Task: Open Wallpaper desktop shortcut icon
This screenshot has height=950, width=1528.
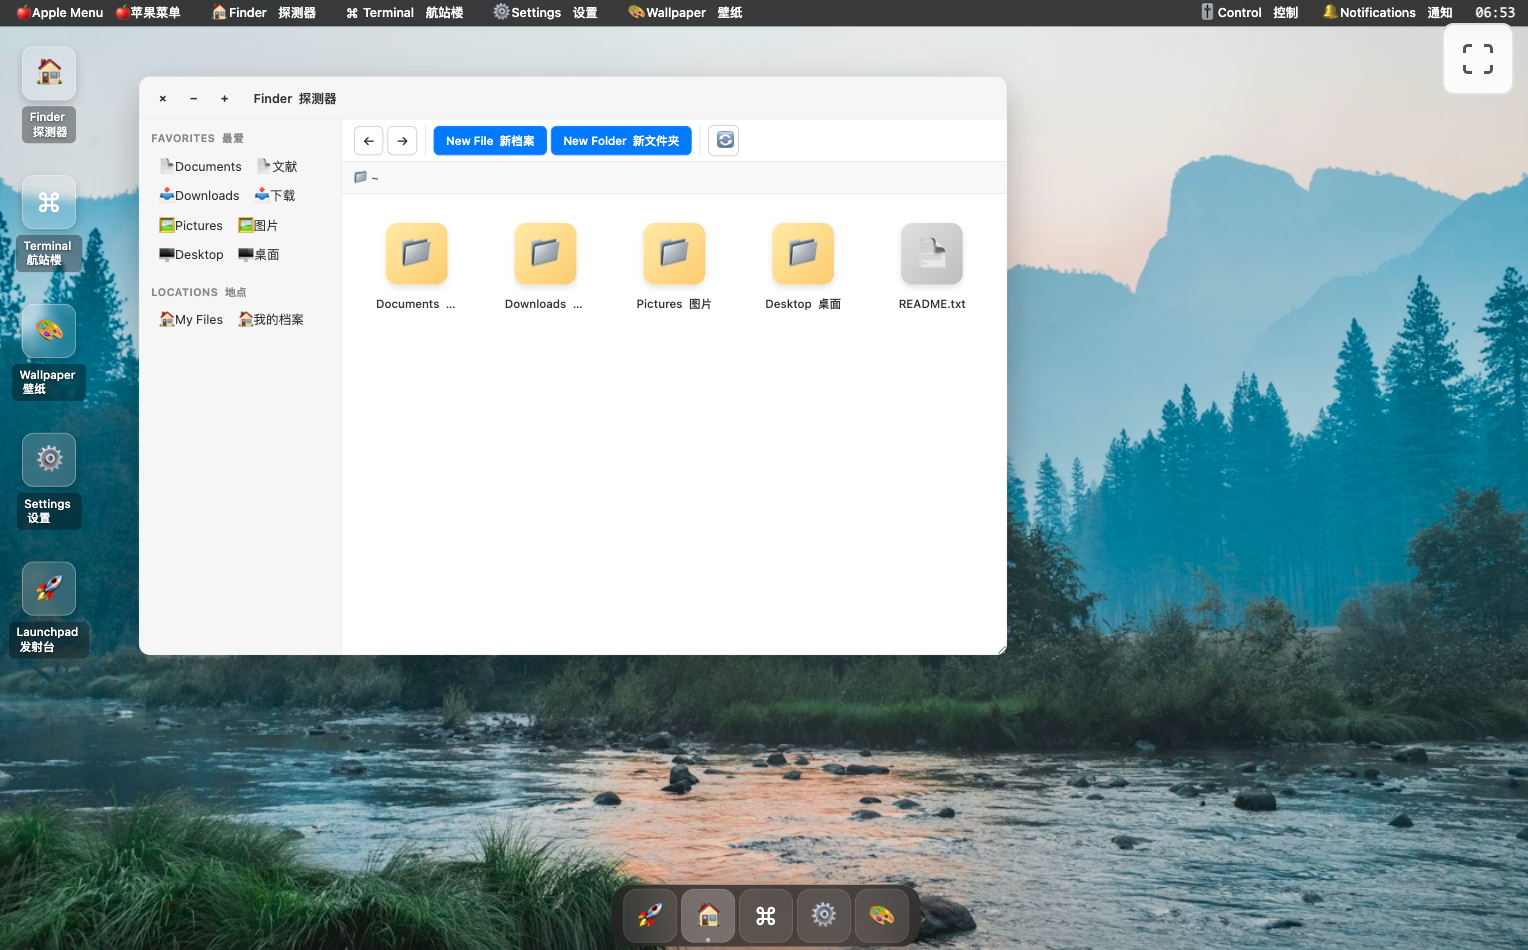Action: click(x=48, y=332)
